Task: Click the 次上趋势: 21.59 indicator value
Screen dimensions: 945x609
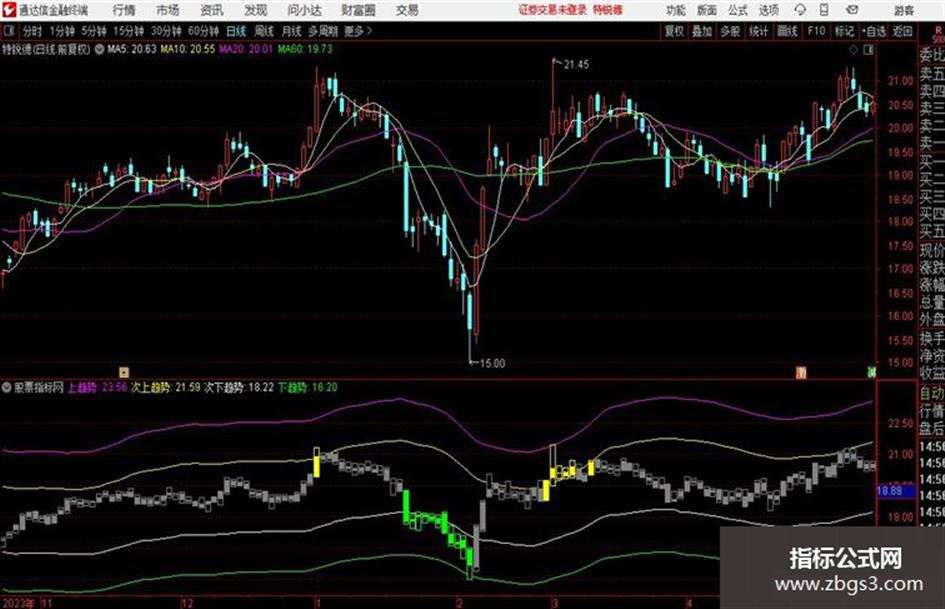Action: (x=166, y=388)
